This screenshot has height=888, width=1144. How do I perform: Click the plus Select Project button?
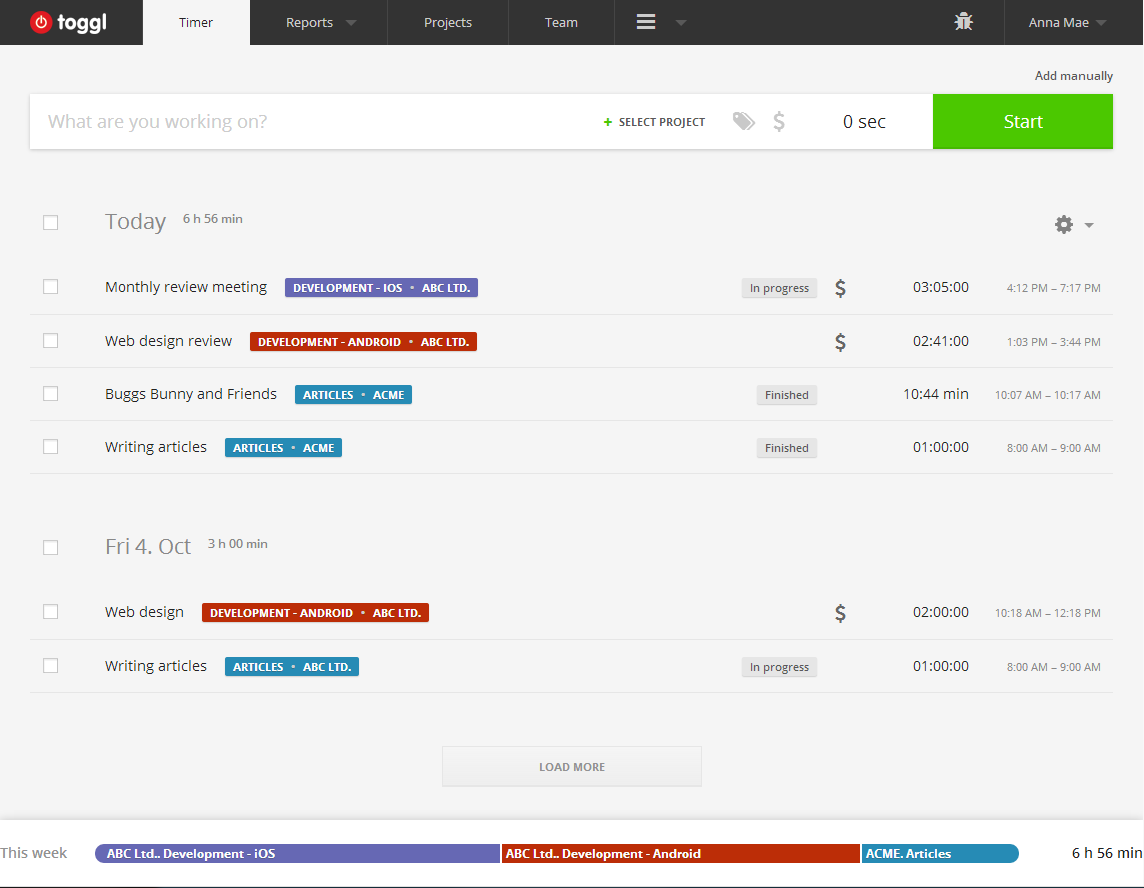[654, 122]
